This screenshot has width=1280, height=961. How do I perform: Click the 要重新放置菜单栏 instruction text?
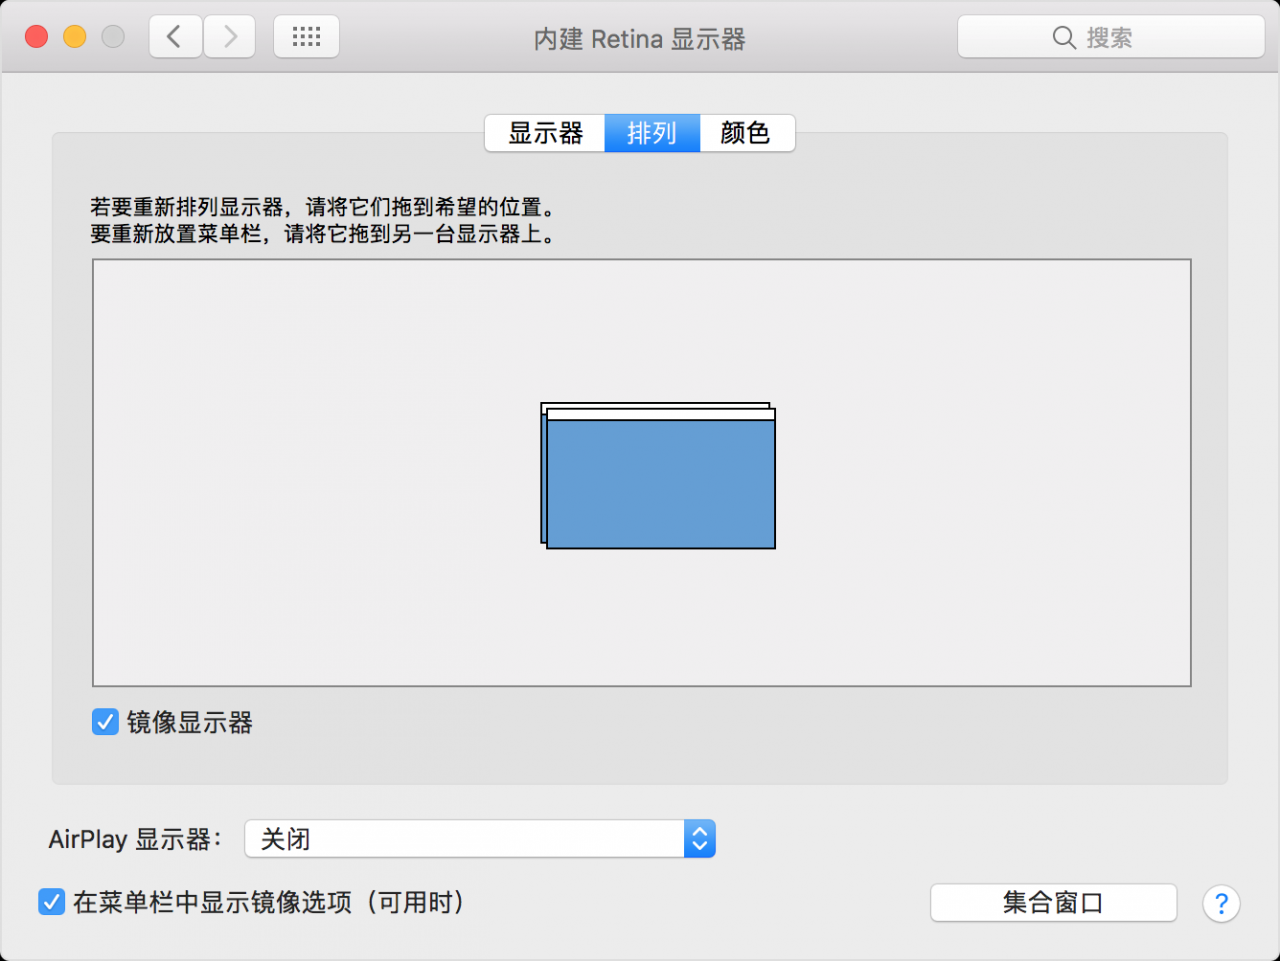tap(322, 234)
